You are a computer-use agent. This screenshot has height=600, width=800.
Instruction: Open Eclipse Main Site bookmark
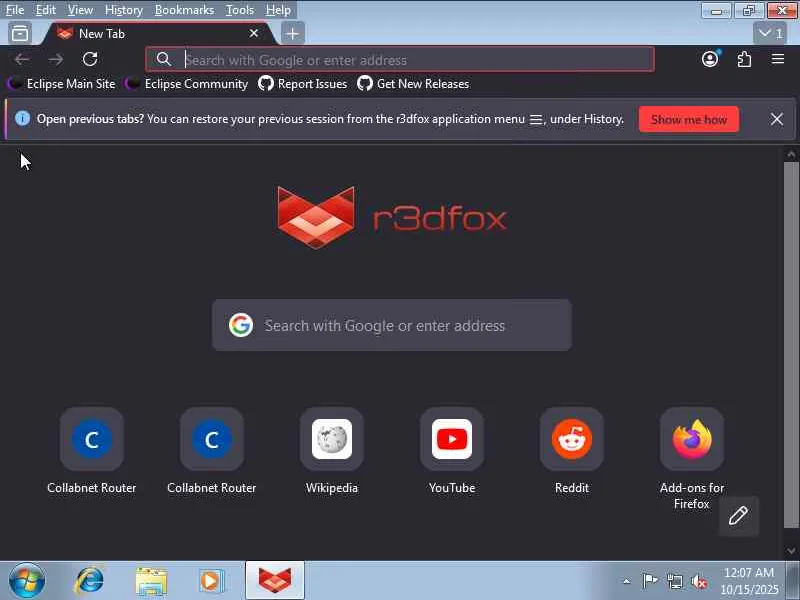pos(62,84)
